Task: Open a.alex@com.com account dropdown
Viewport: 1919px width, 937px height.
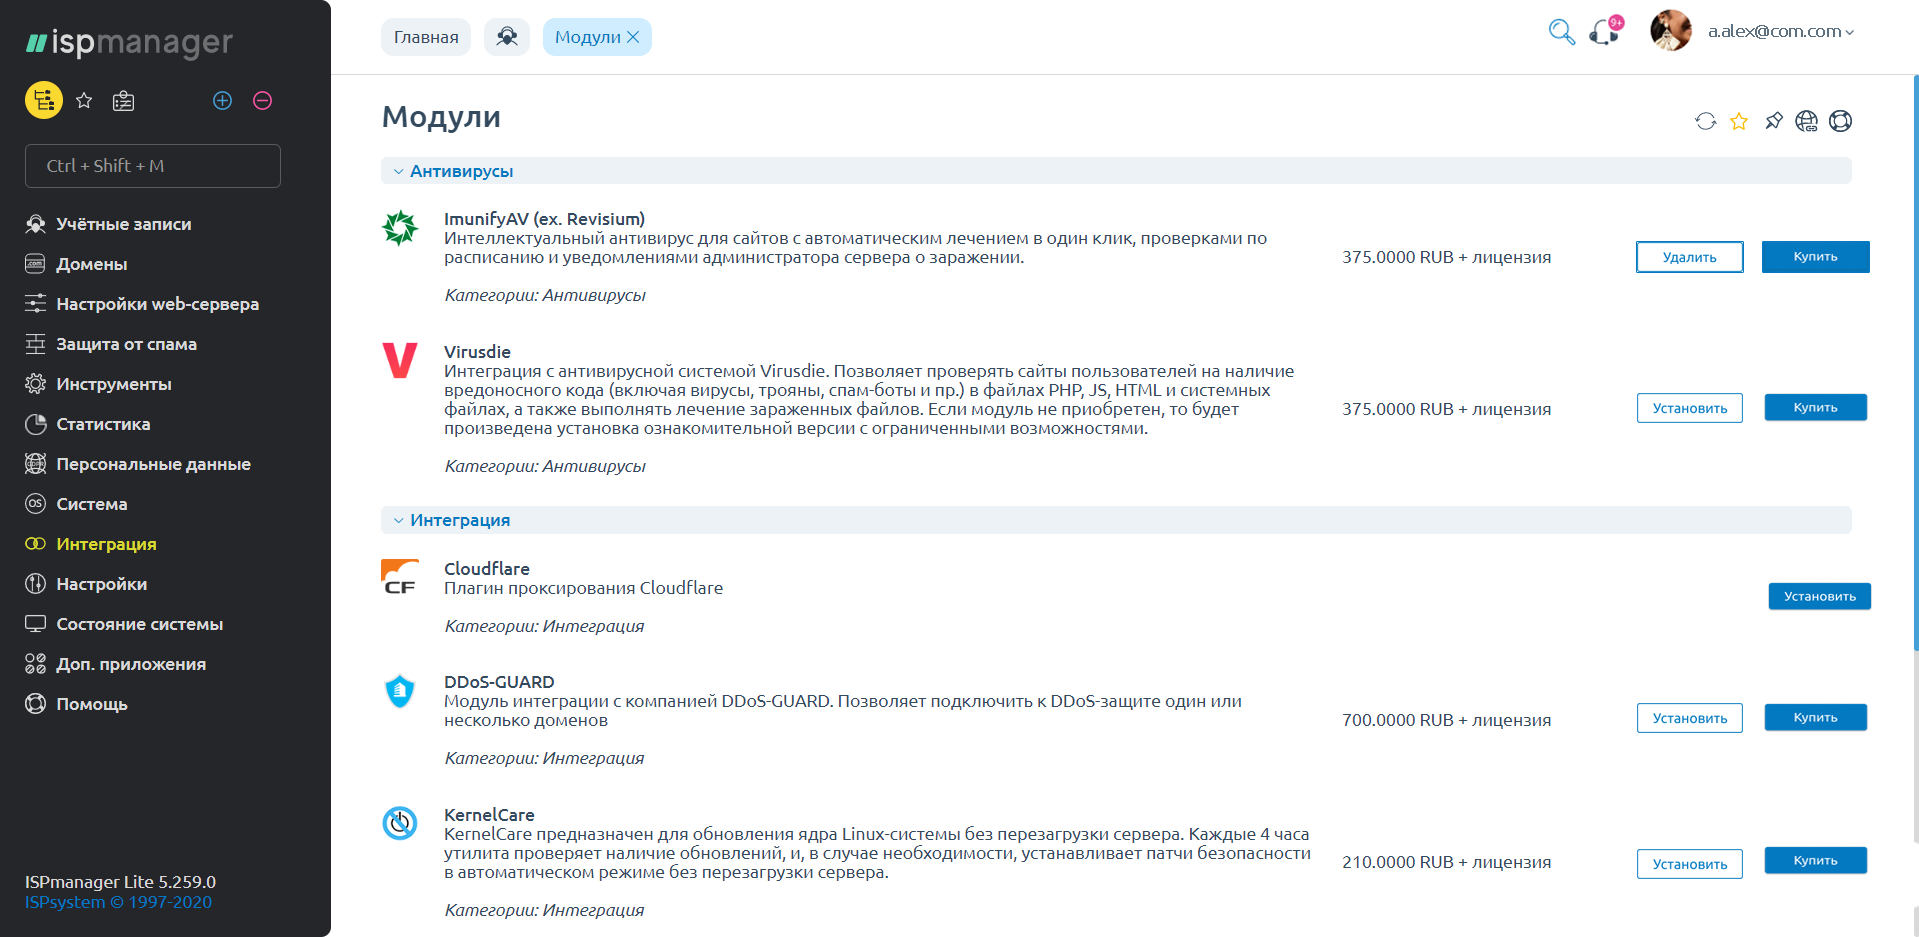Action: [x=1780, y=31]
